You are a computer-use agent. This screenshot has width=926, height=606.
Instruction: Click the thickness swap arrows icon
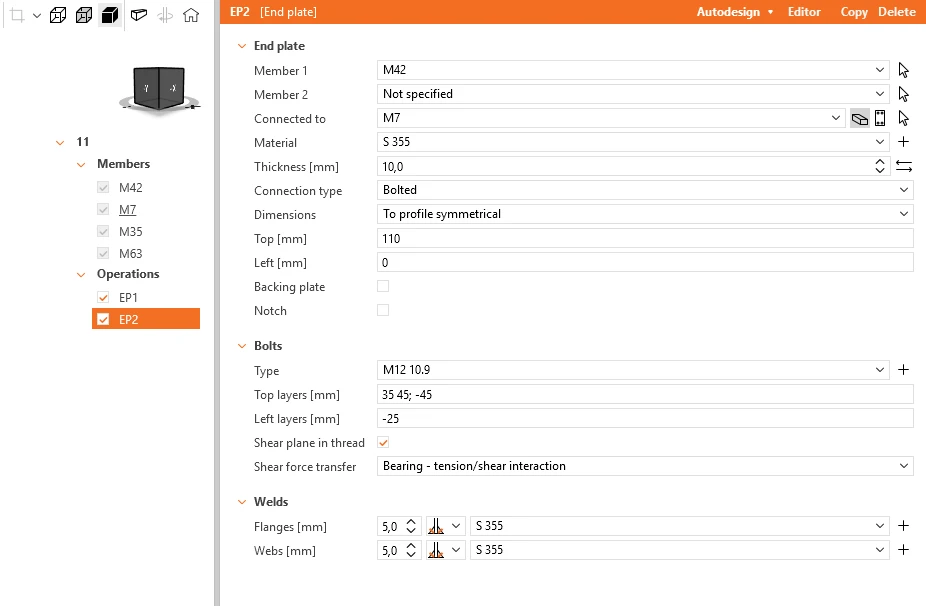click(x=904, y=167)
